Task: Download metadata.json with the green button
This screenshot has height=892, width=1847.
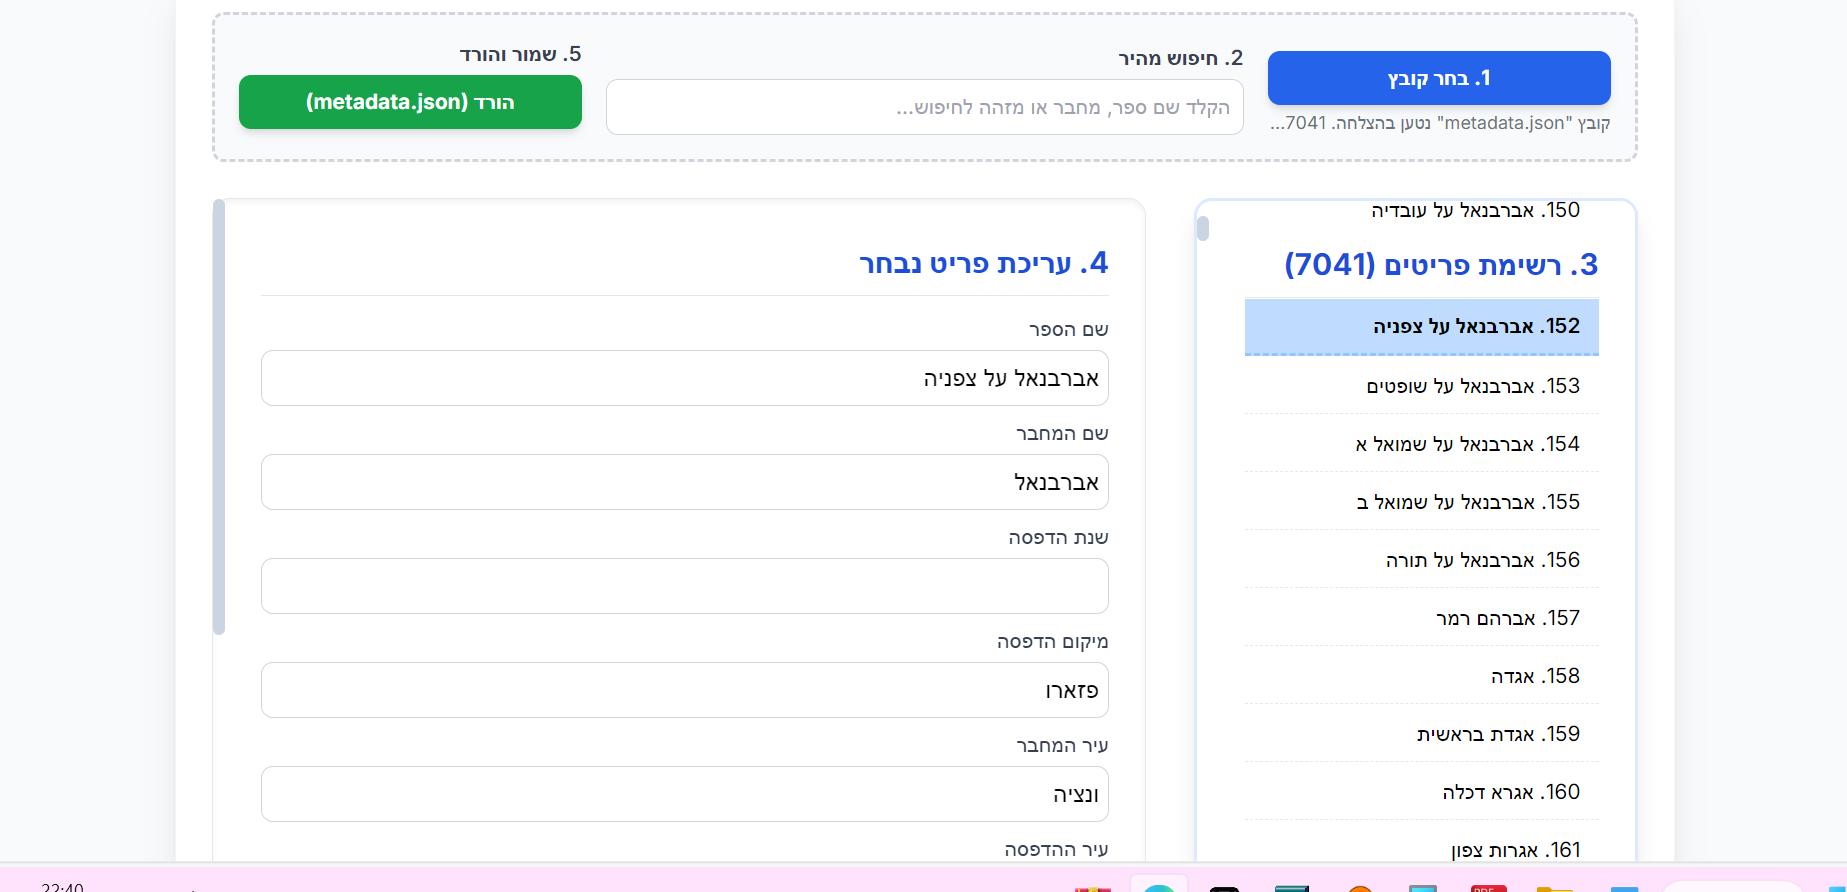Action: click(410, 102)
